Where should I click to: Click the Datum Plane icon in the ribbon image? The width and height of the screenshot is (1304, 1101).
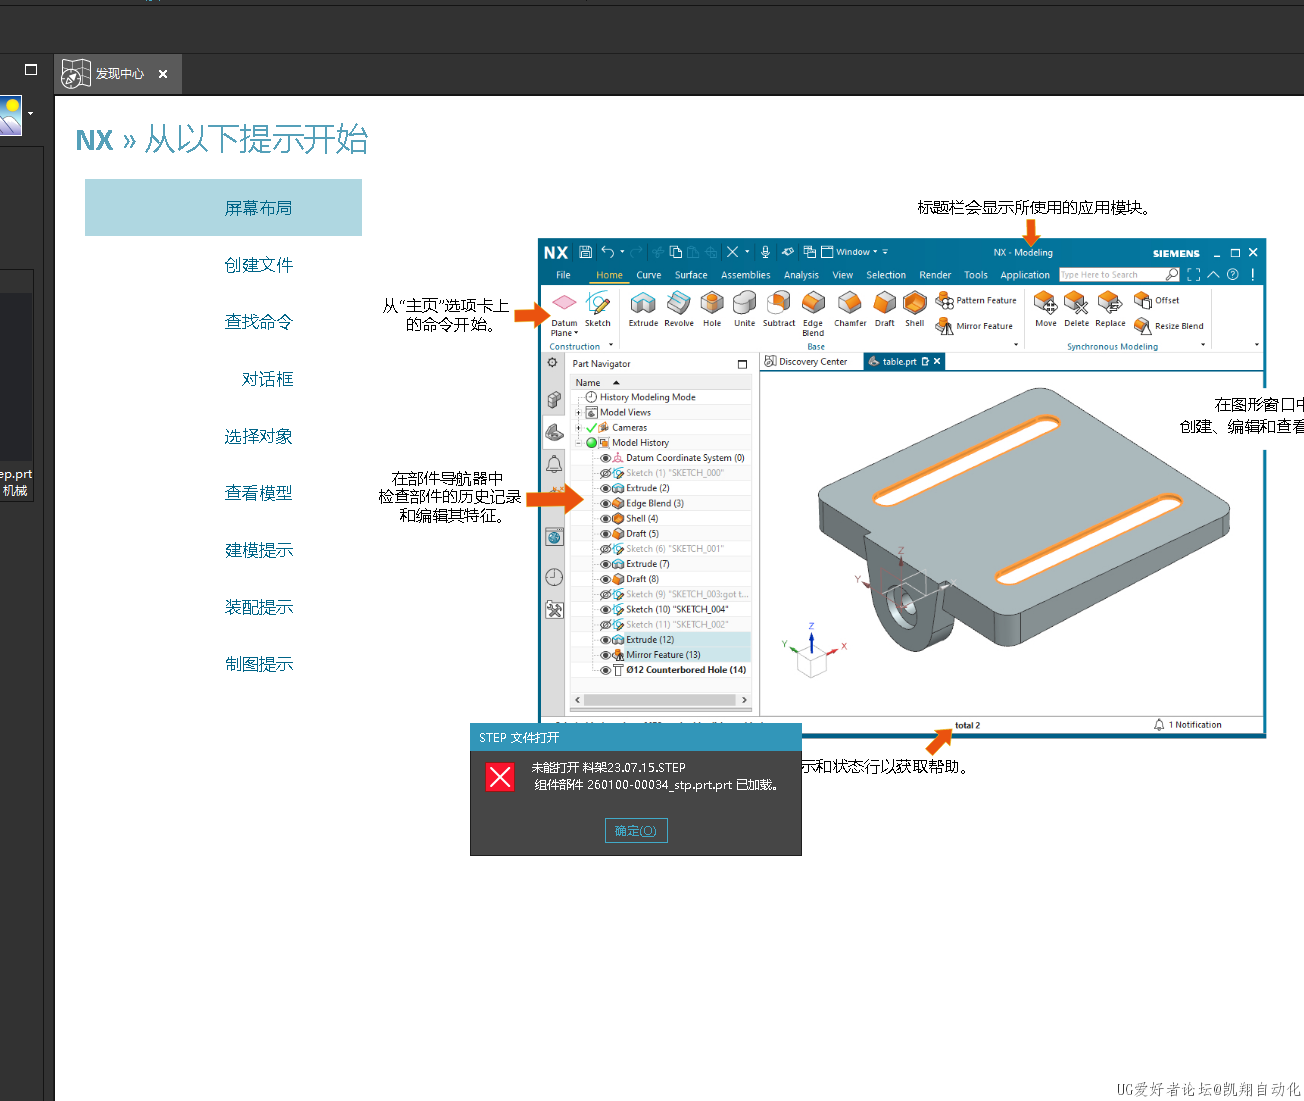pos(564,303)
